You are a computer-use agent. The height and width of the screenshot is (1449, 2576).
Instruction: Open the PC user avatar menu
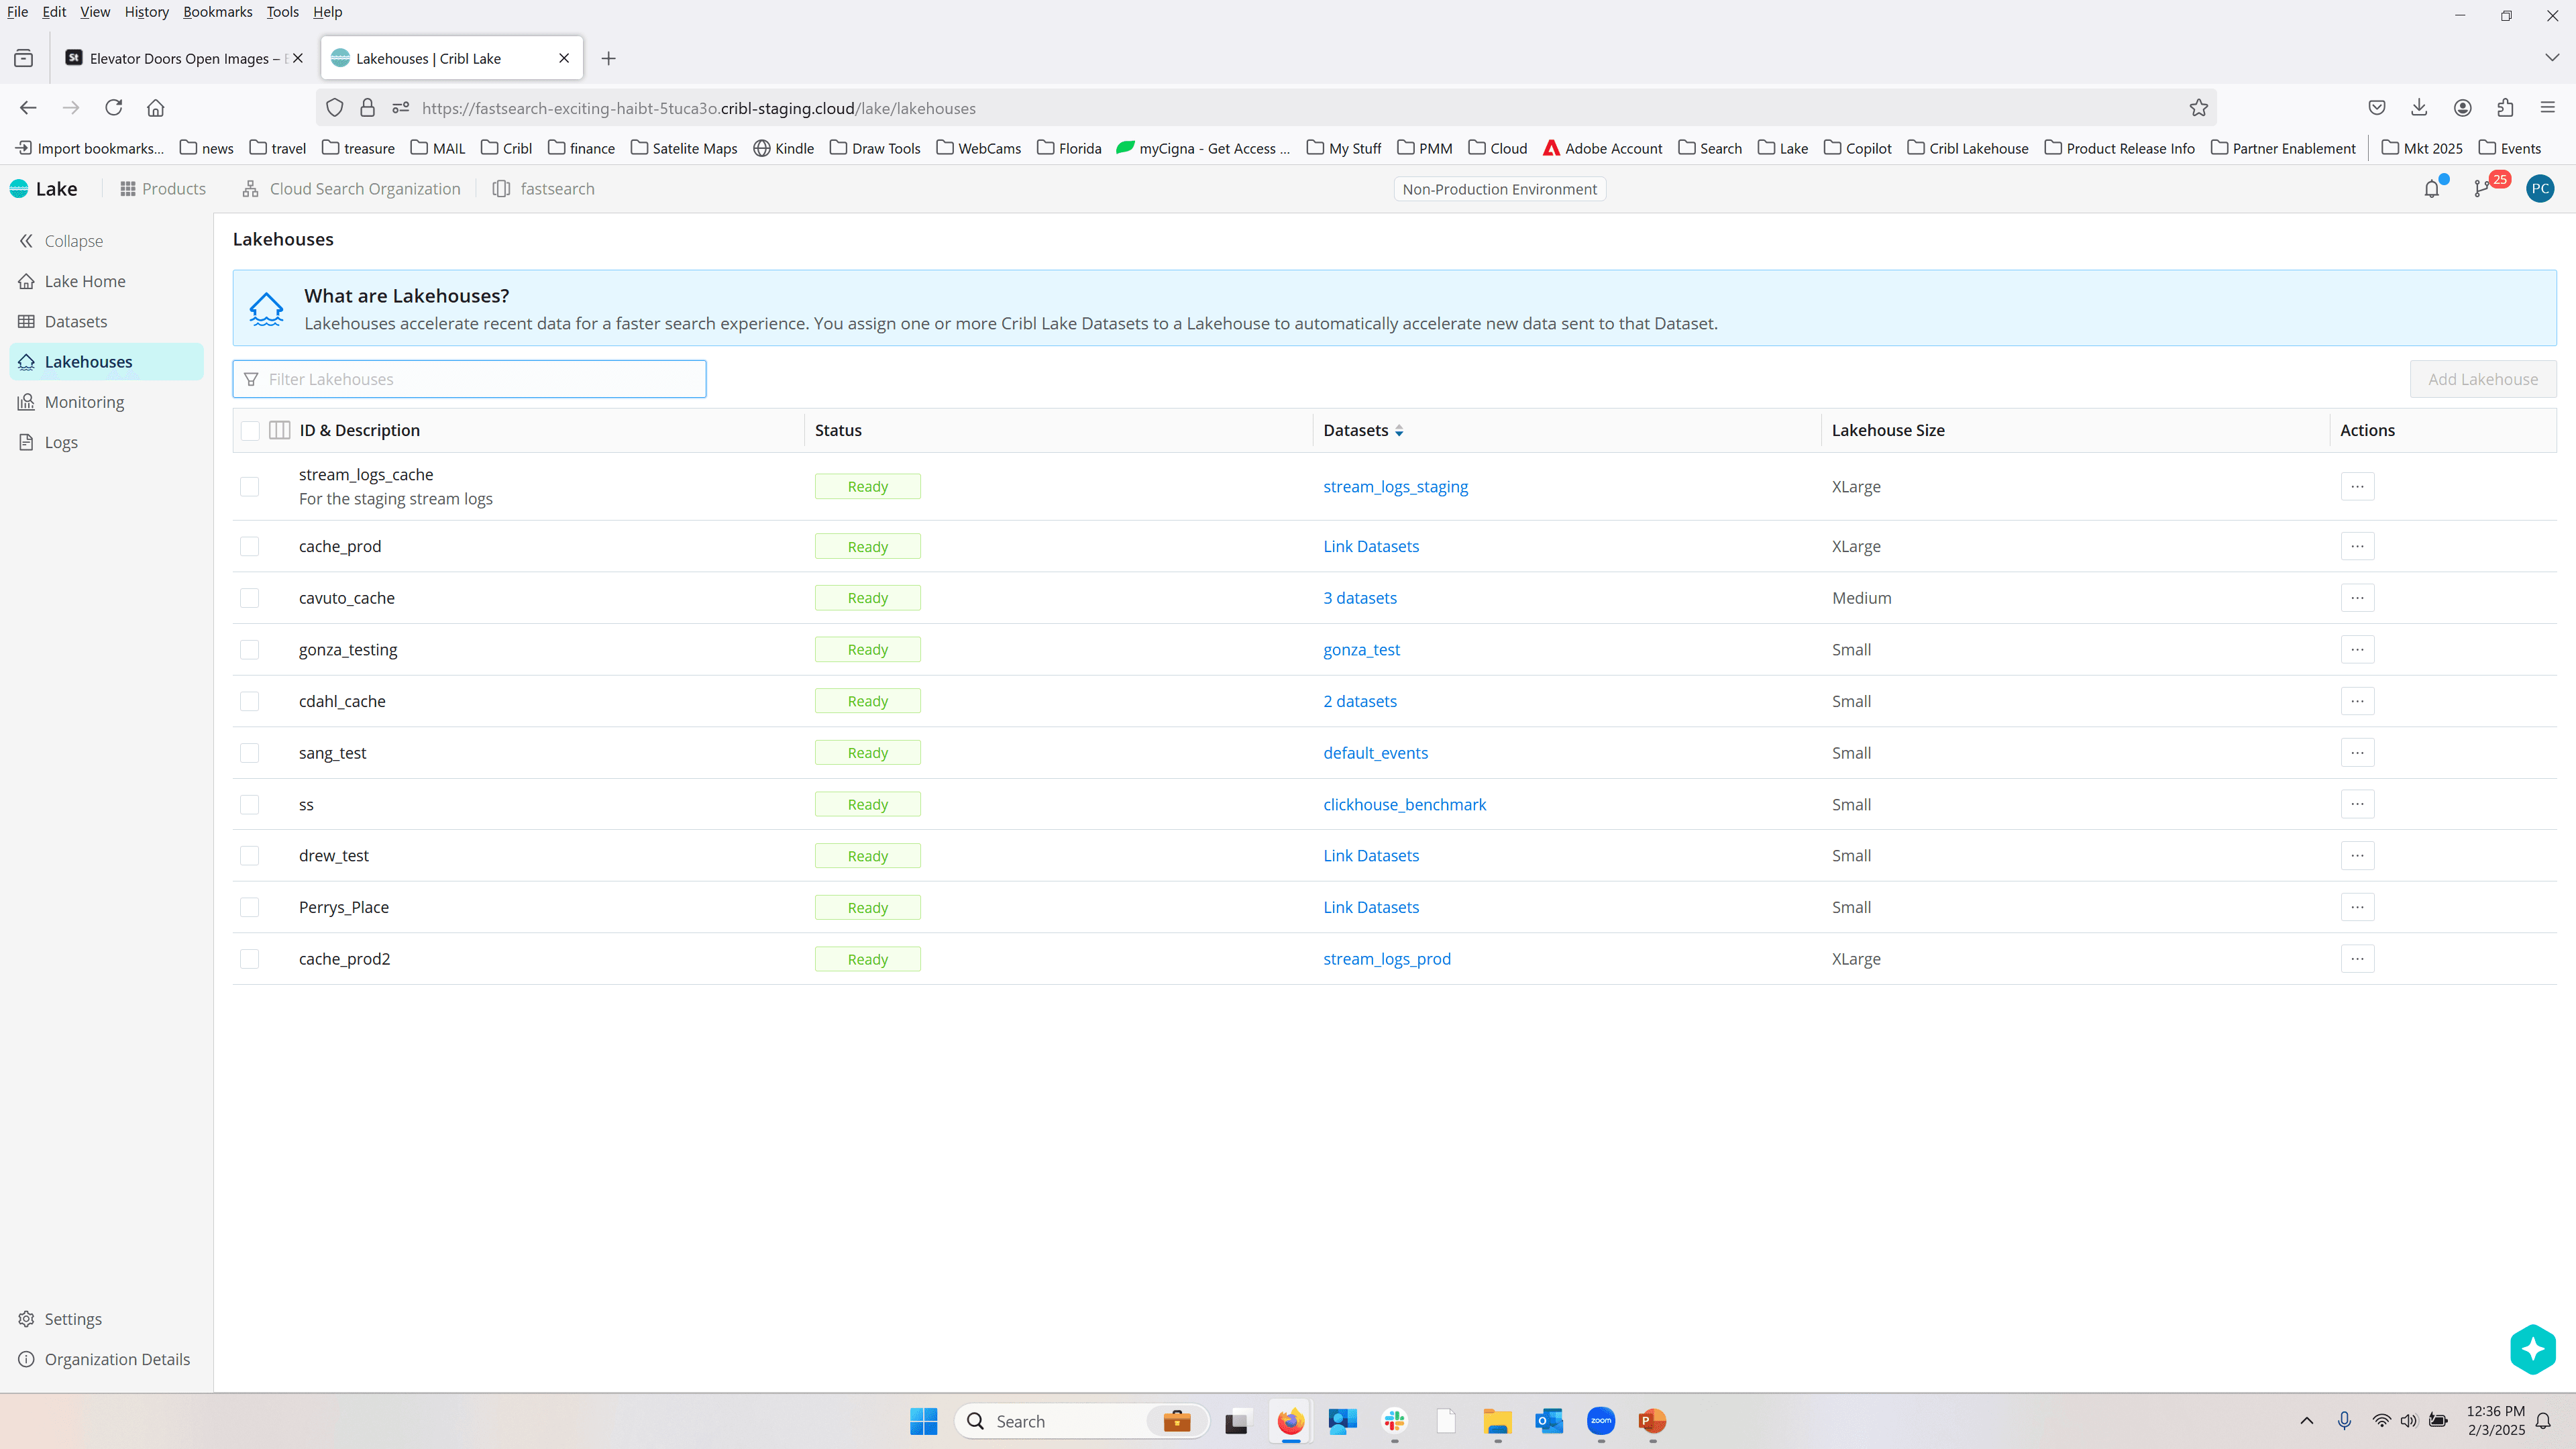[2540, 189]
